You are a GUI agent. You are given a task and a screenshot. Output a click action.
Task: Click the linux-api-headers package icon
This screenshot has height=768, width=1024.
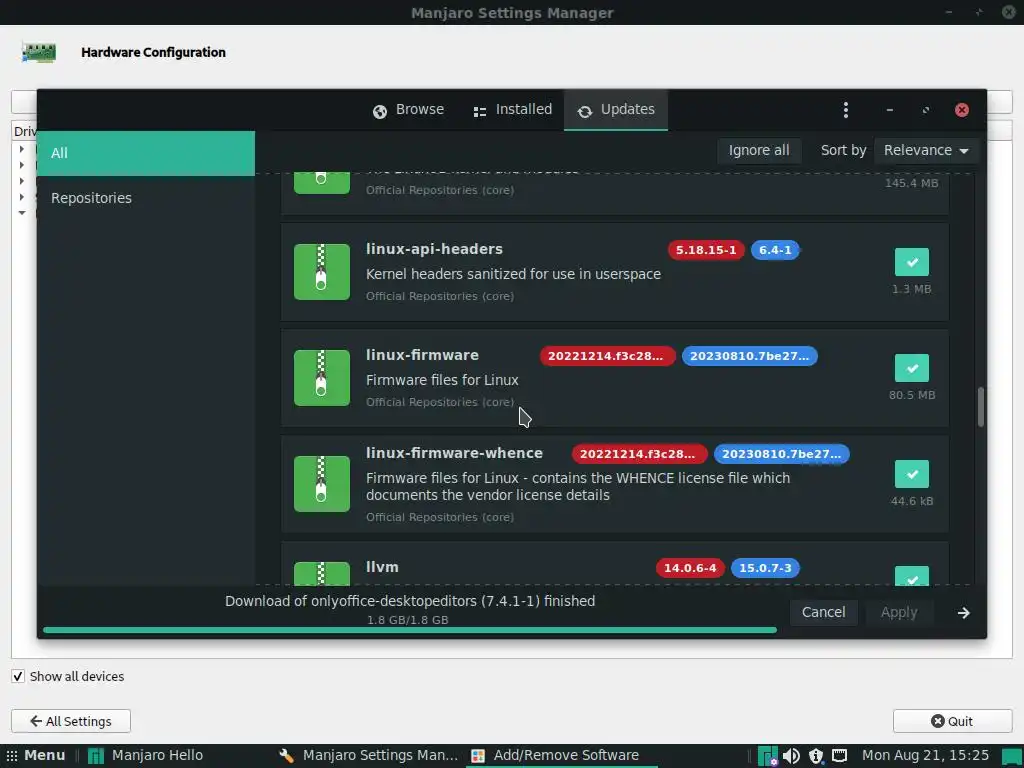(x=321, y=272)
